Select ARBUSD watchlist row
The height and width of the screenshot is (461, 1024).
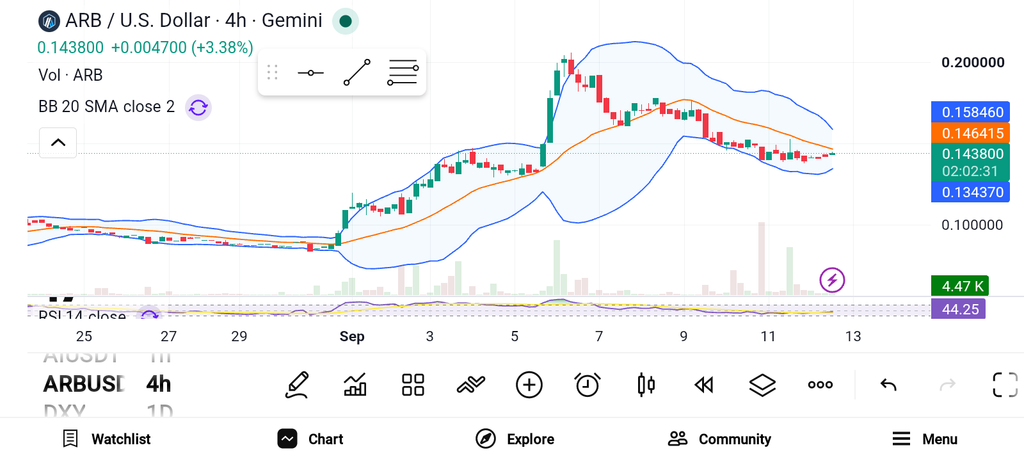pos(84,384)
